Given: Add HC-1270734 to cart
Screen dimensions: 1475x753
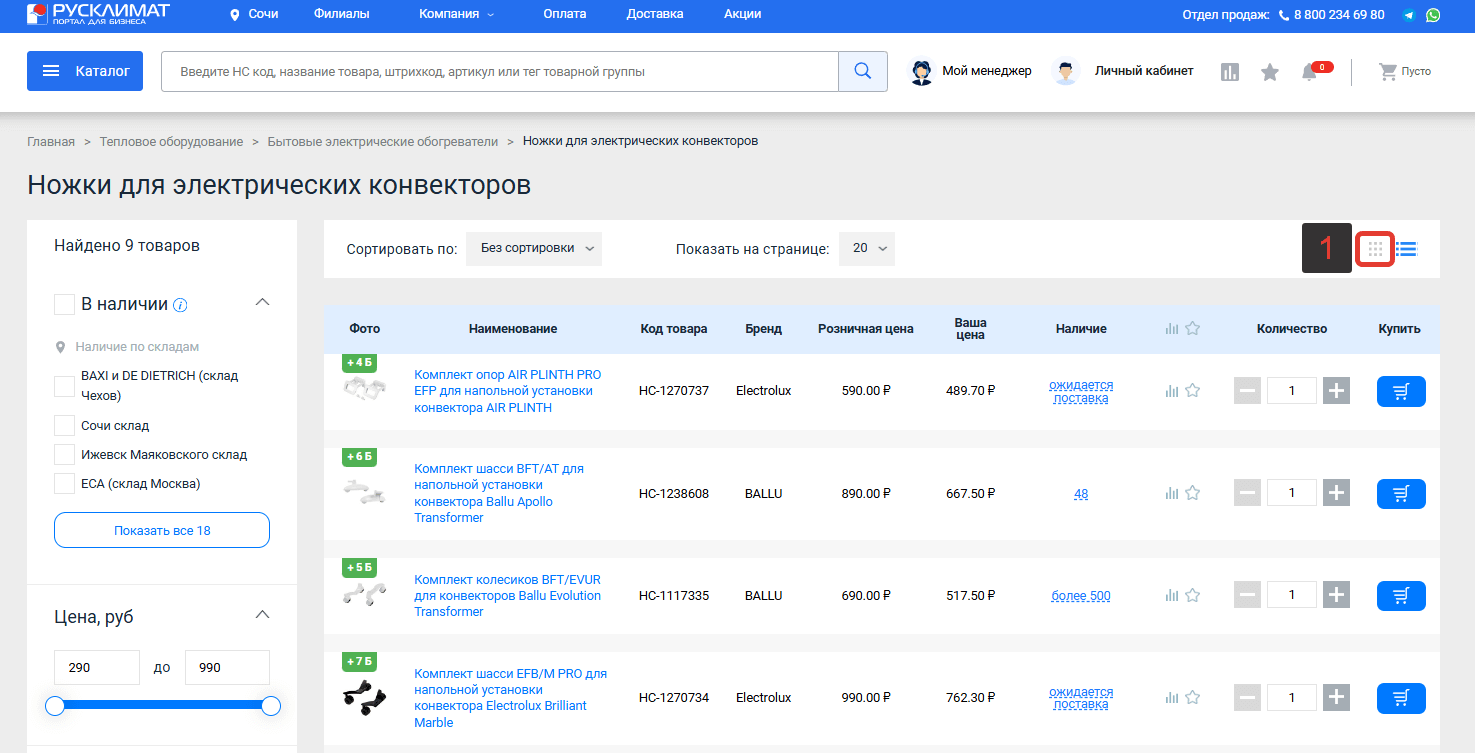Looking at the screenshot, I should 1401,697.
